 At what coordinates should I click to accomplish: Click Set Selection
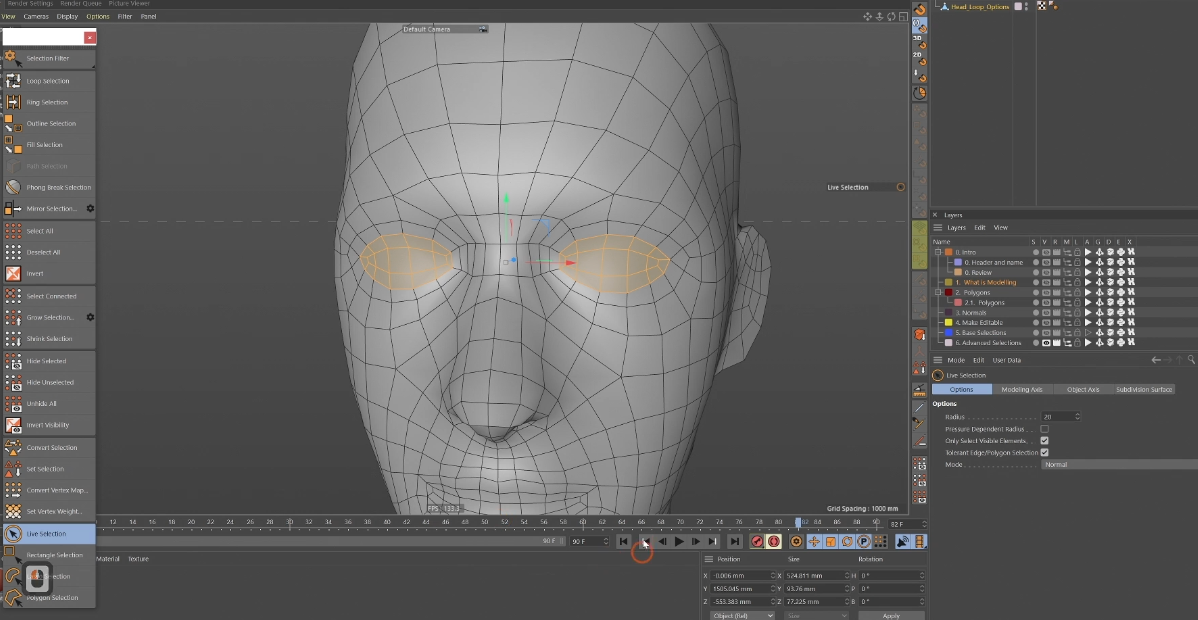click(x=49, y=469)
